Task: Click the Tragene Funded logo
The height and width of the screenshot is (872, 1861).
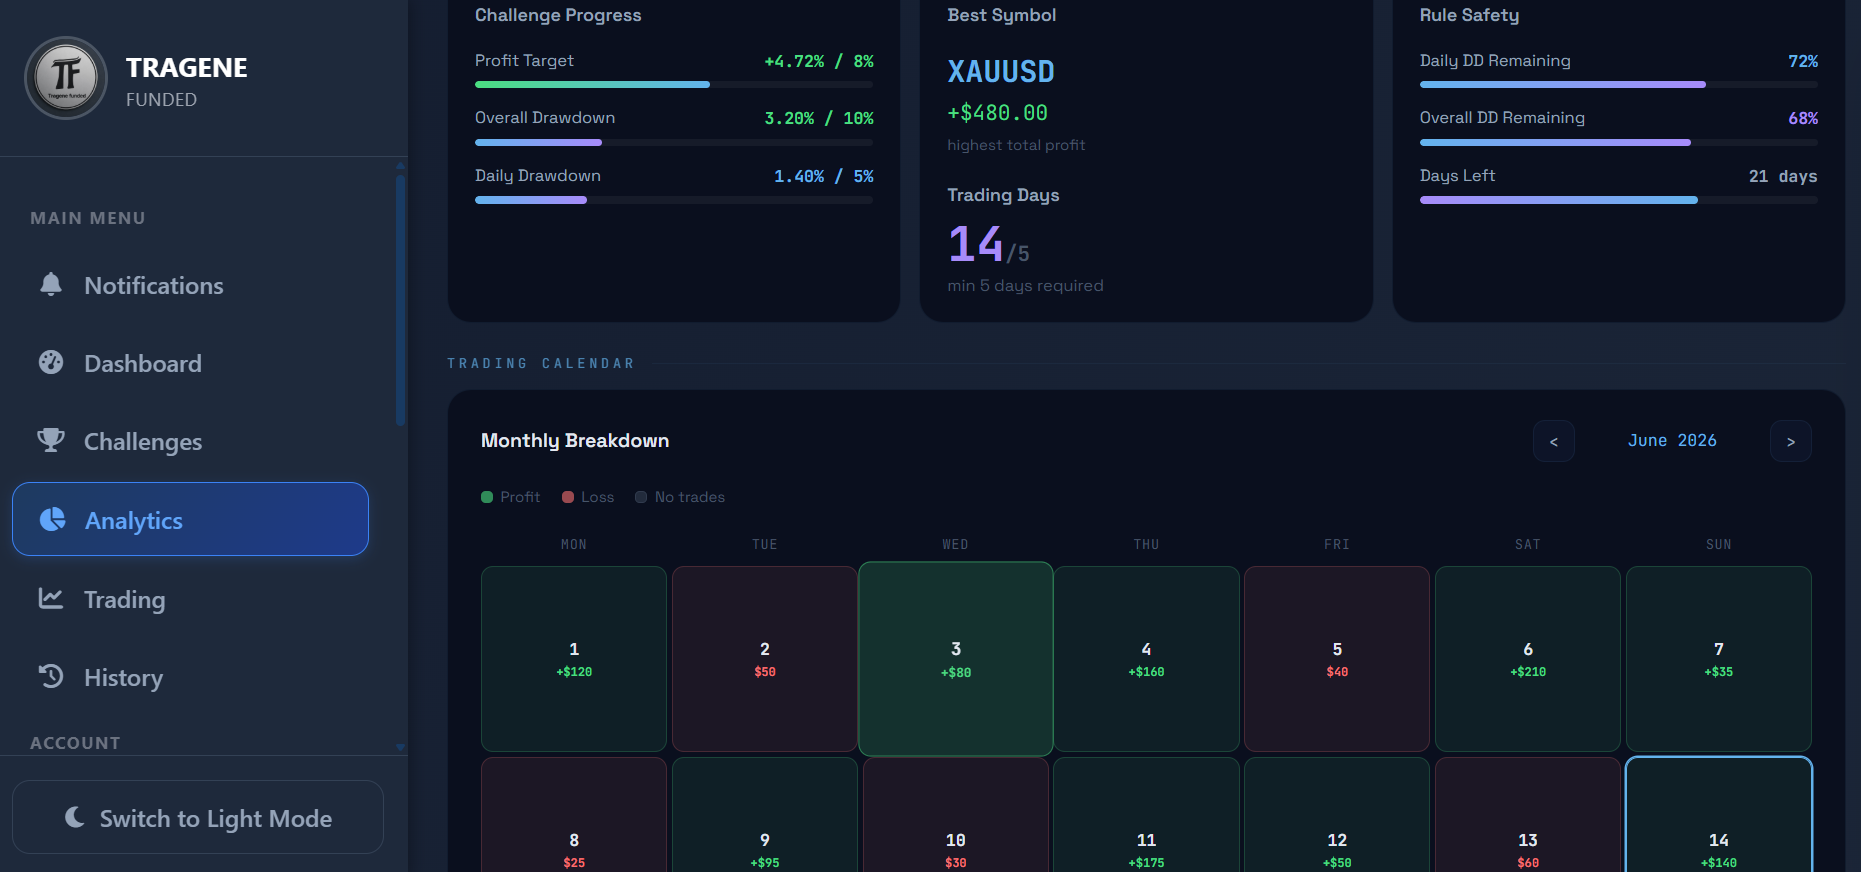Action: click(66, 78)
